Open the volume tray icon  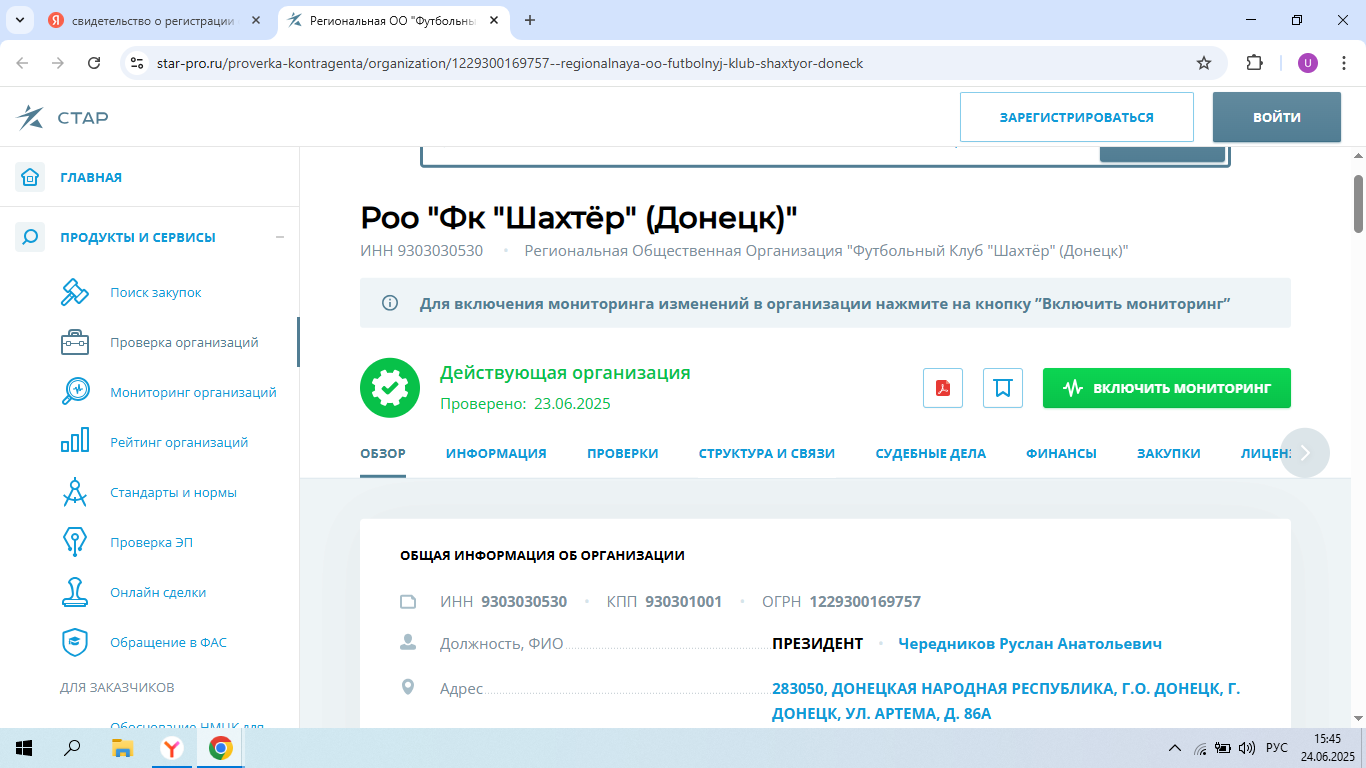point(1246,747)
